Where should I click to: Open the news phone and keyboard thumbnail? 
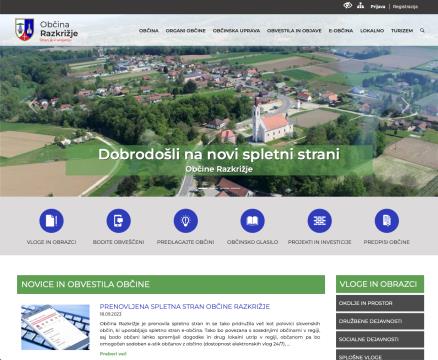click(x=55, y=327)
